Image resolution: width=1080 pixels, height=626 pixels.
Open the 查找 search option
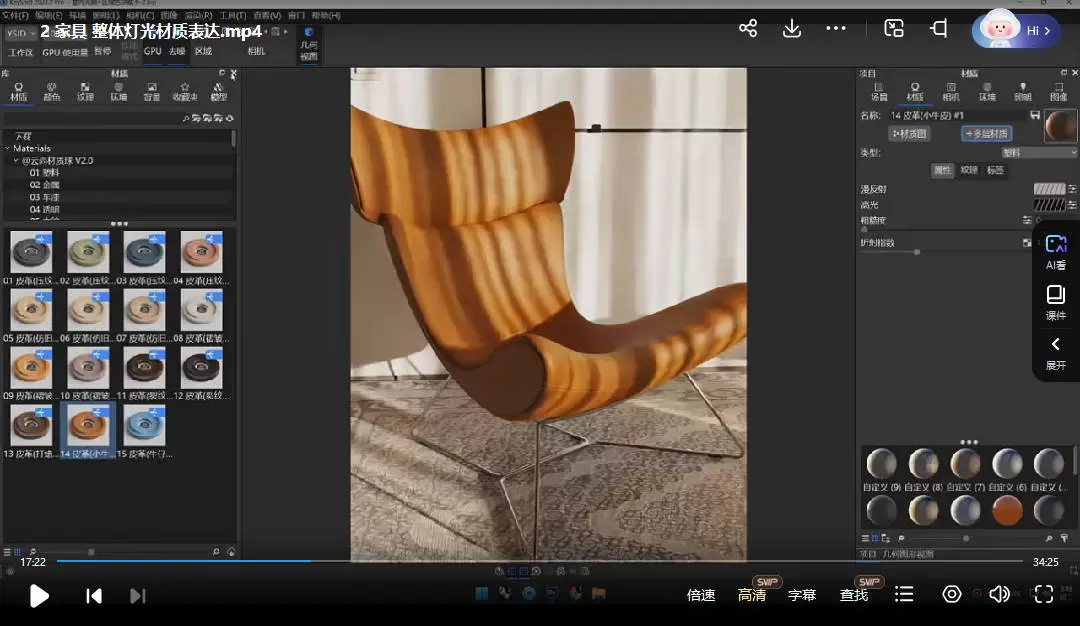coord(853,595)
